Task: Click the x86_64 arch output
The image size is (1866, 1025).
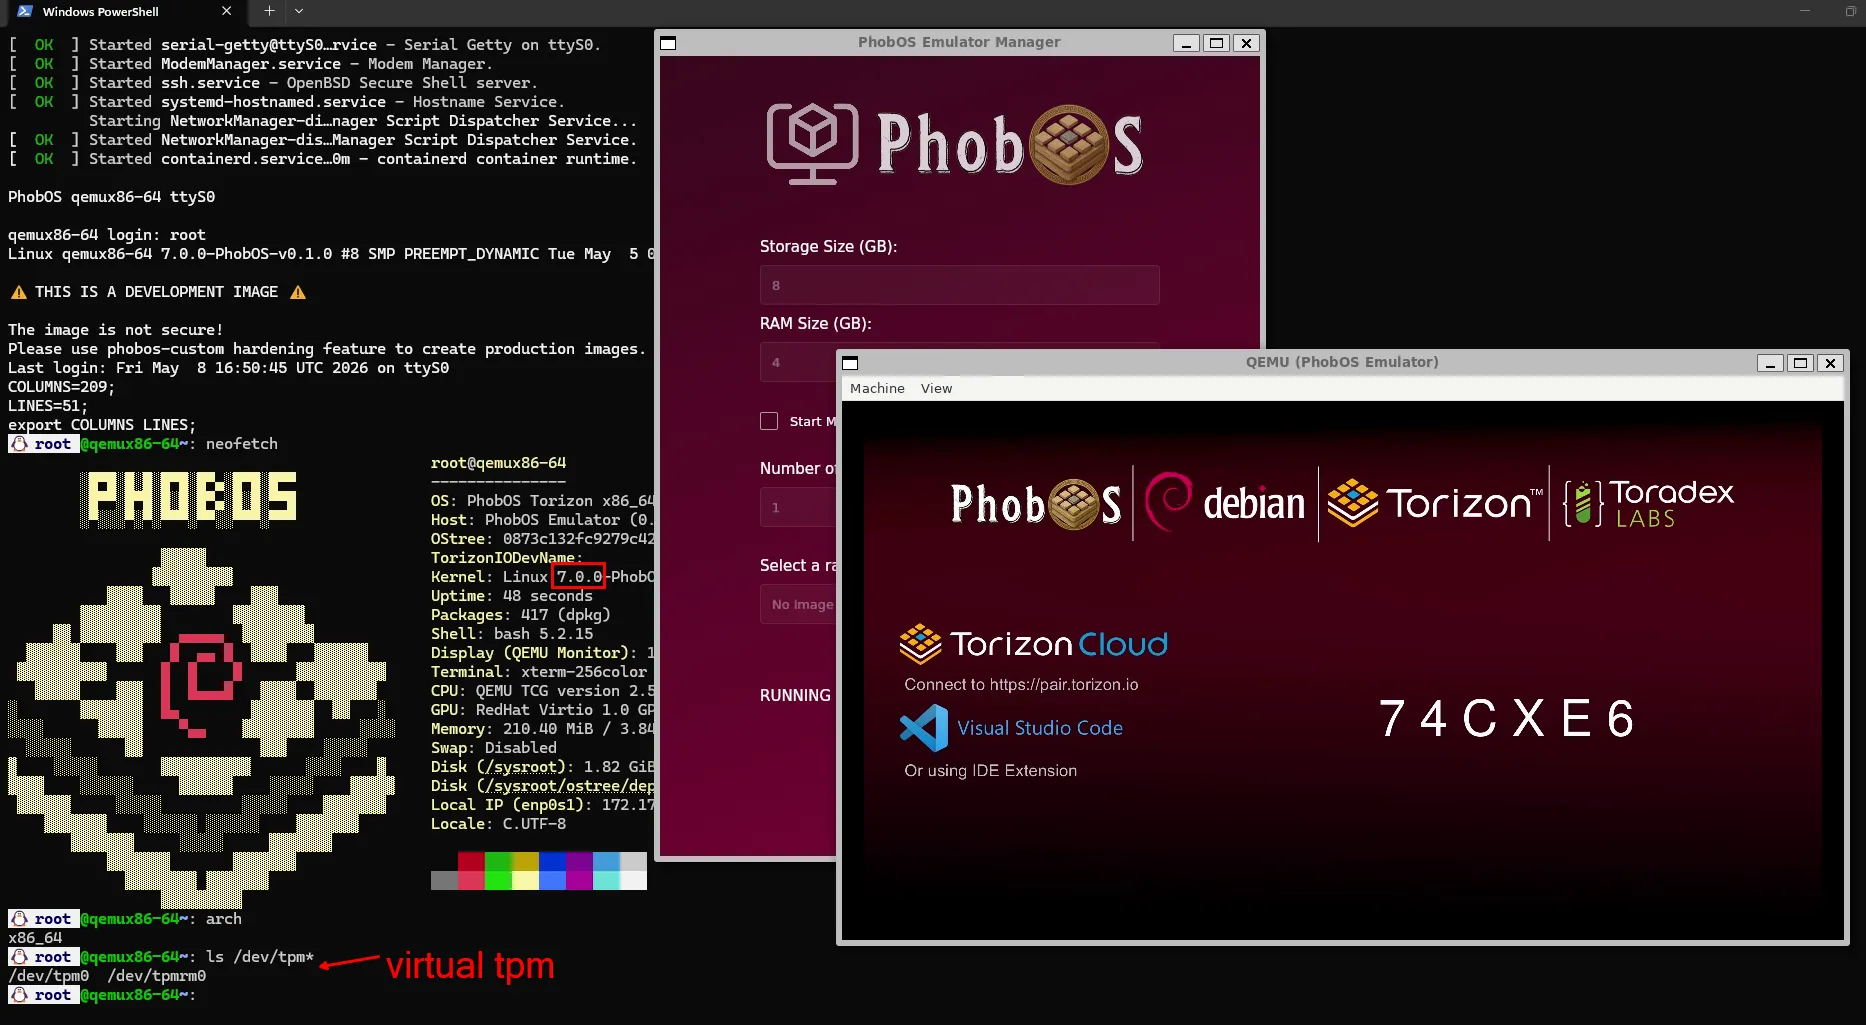Action: click(35, 938)
